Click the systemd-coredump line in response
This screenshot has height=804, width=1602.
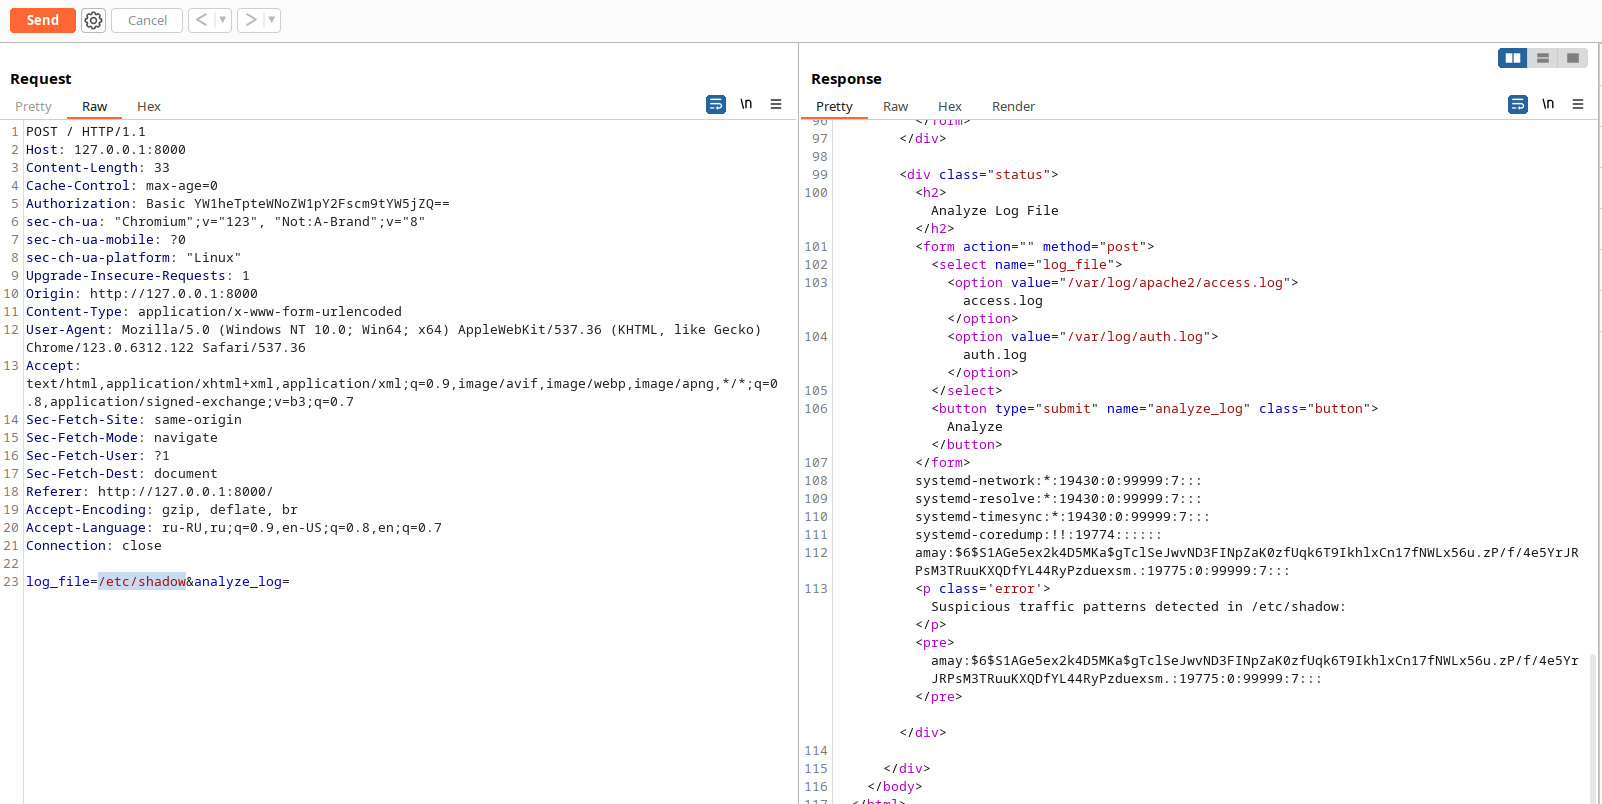point(1039,535)
